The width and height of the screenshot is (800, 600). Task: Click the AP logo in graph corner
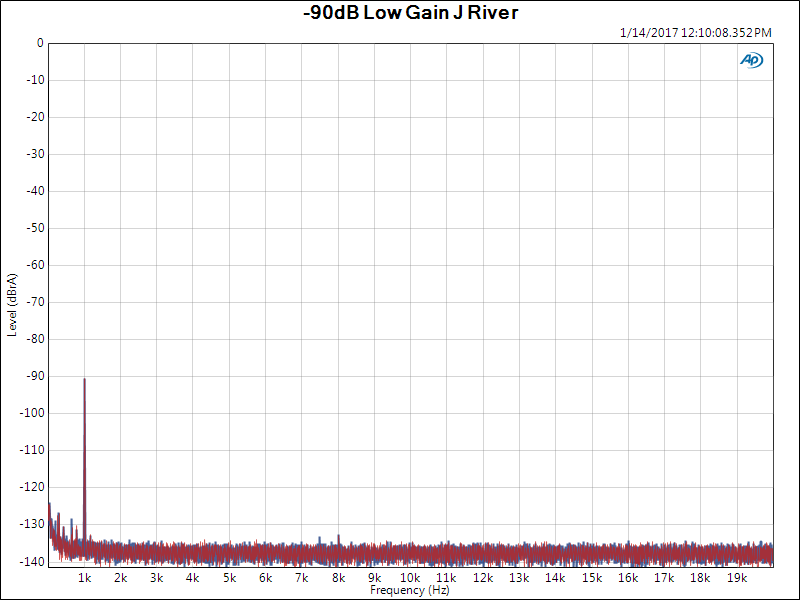coord(752,60)
